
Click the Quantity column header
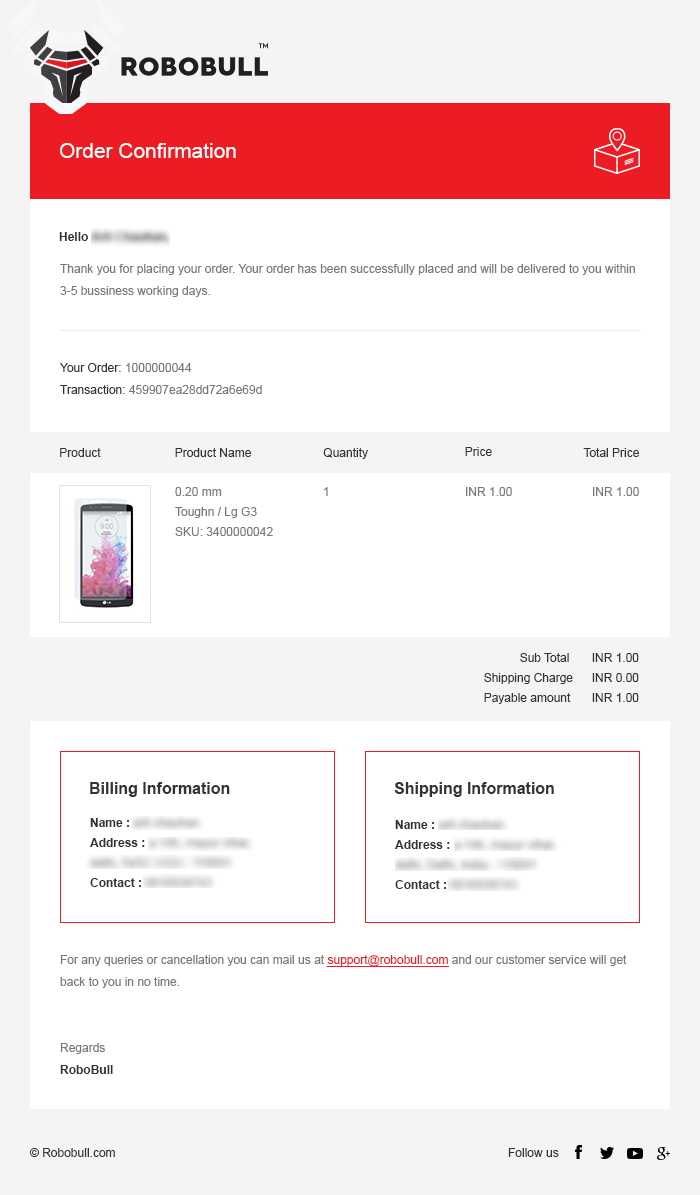345,453
